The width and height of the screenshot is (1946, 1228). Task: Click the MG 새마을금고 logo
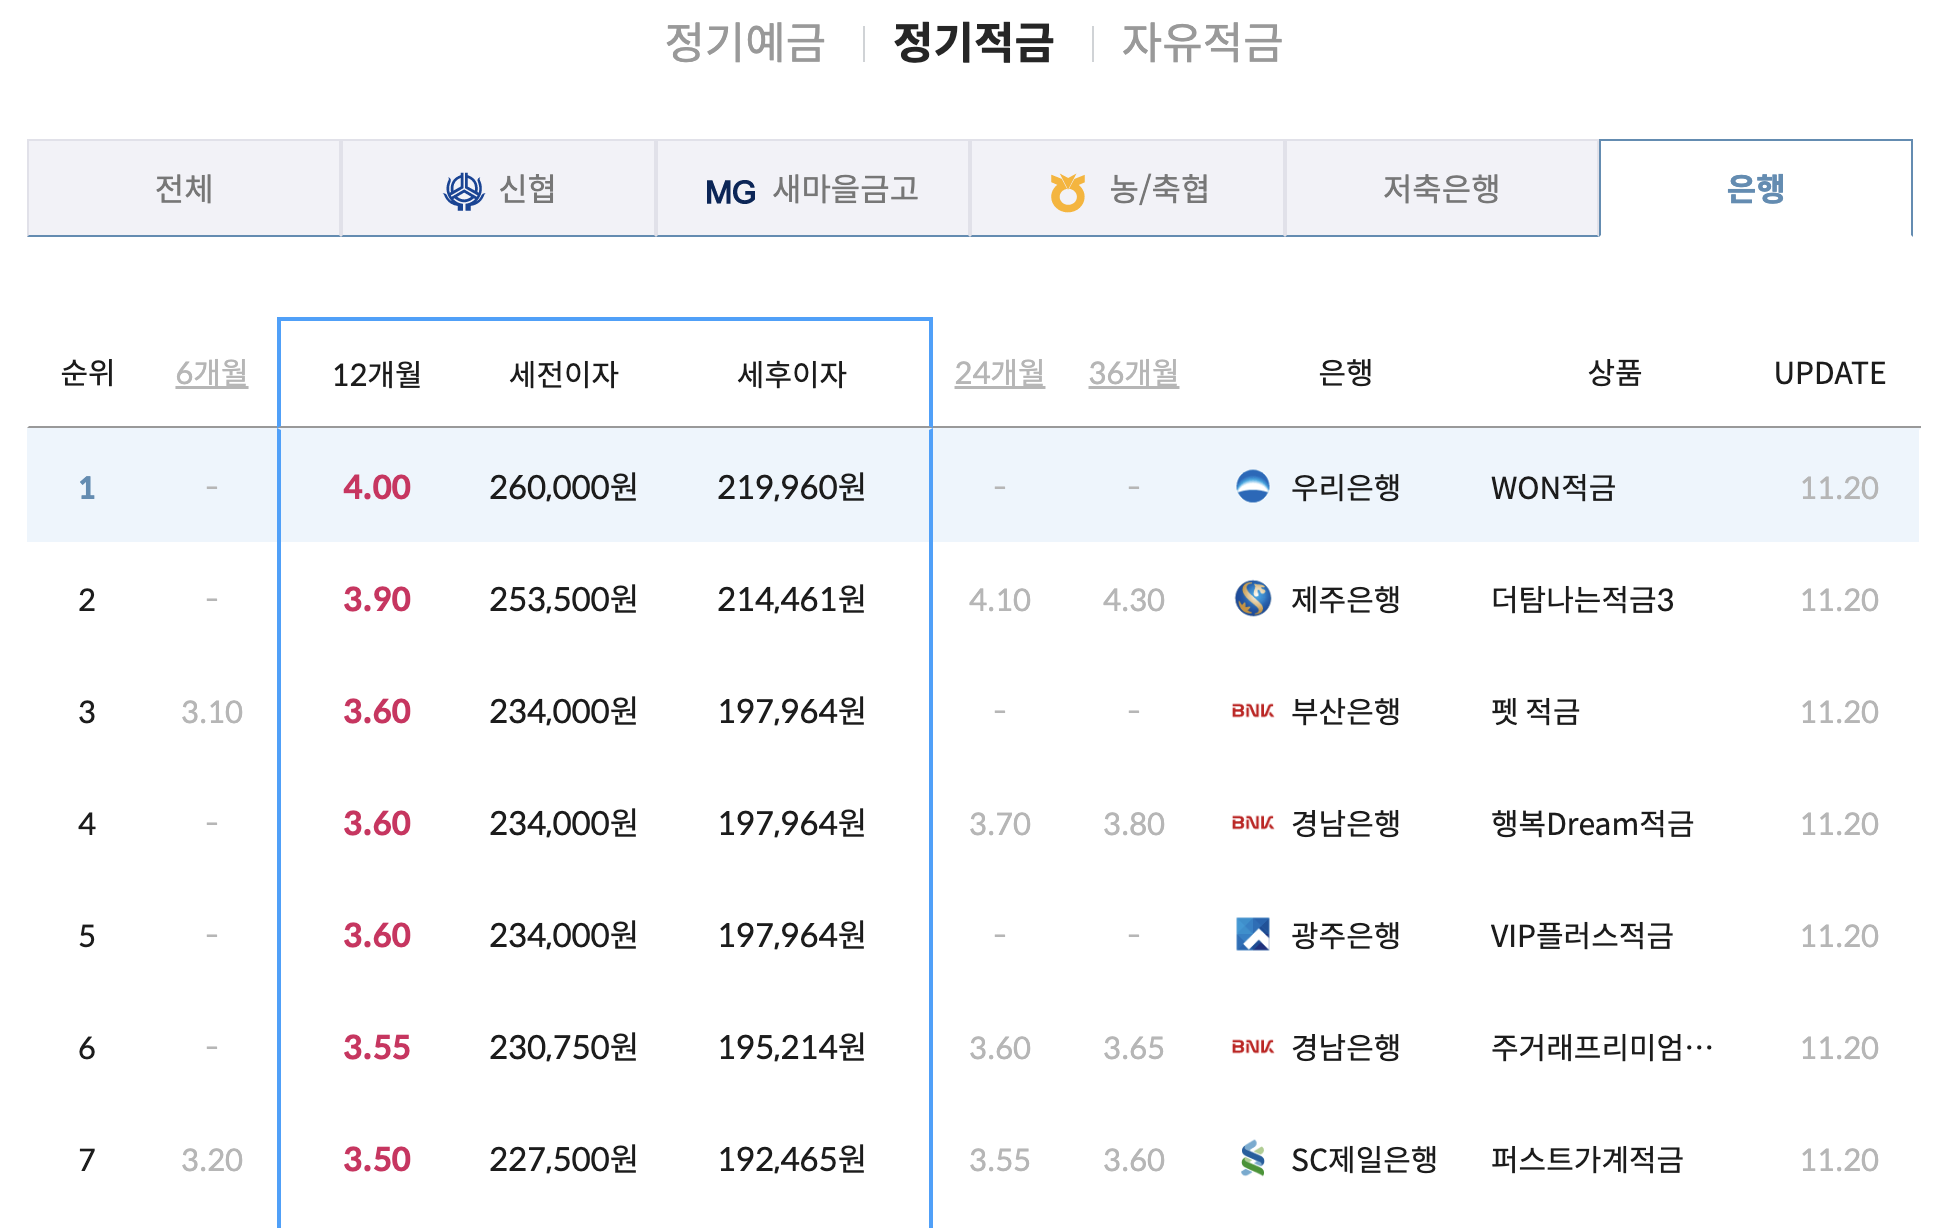pos(730,191)
